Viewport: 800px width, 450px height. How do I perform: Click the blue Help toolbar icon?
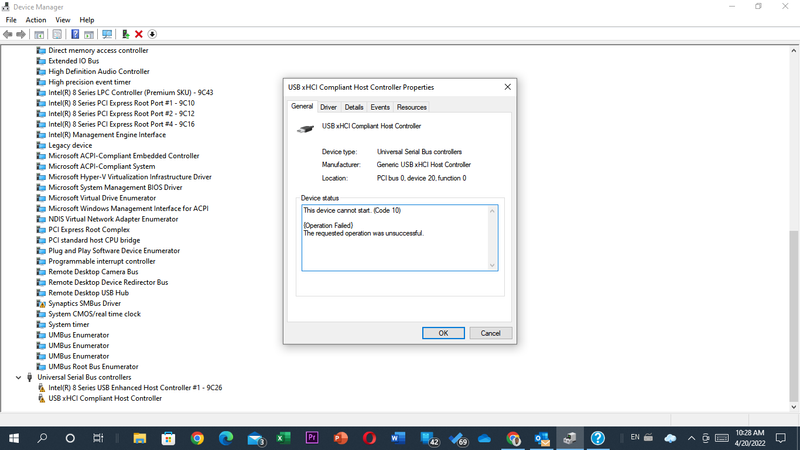[75, 34]
